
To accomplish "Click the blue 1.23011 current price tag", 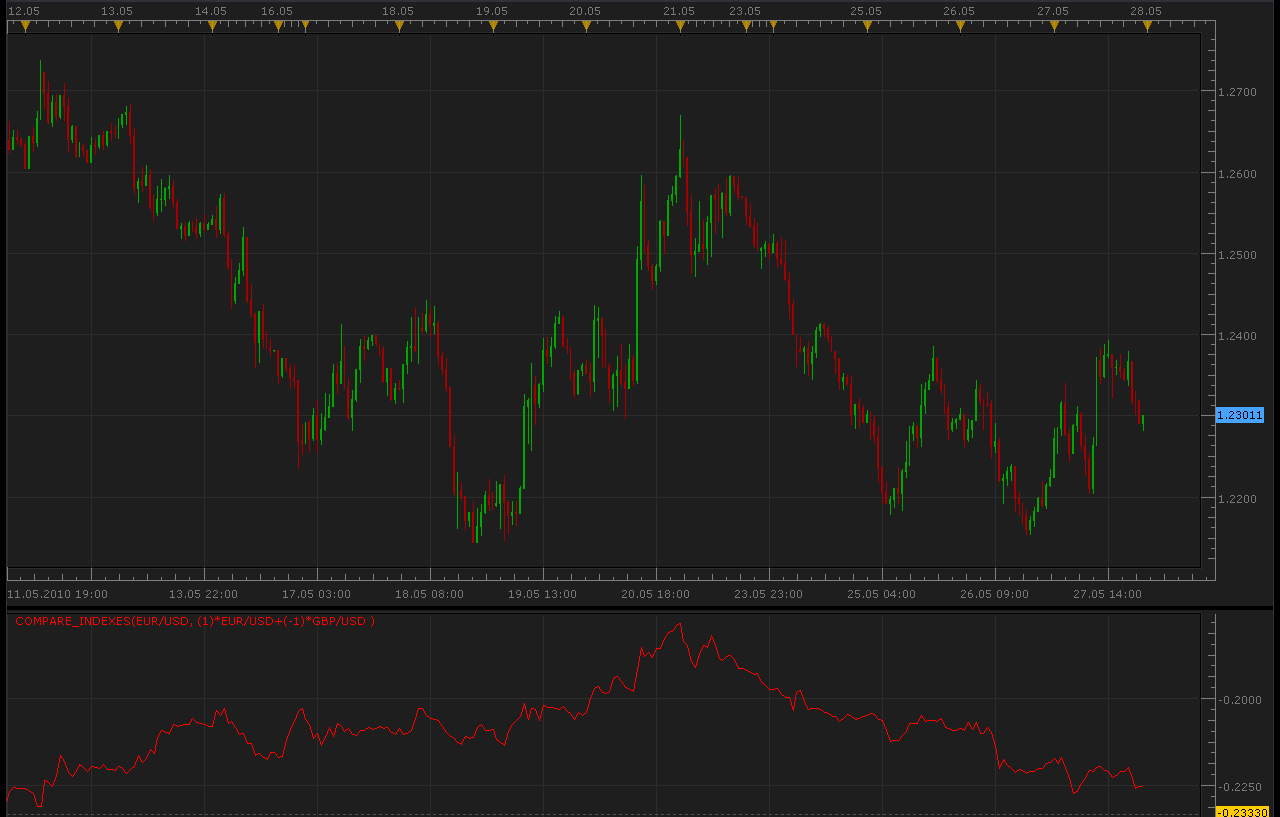I will [1240, 415].
